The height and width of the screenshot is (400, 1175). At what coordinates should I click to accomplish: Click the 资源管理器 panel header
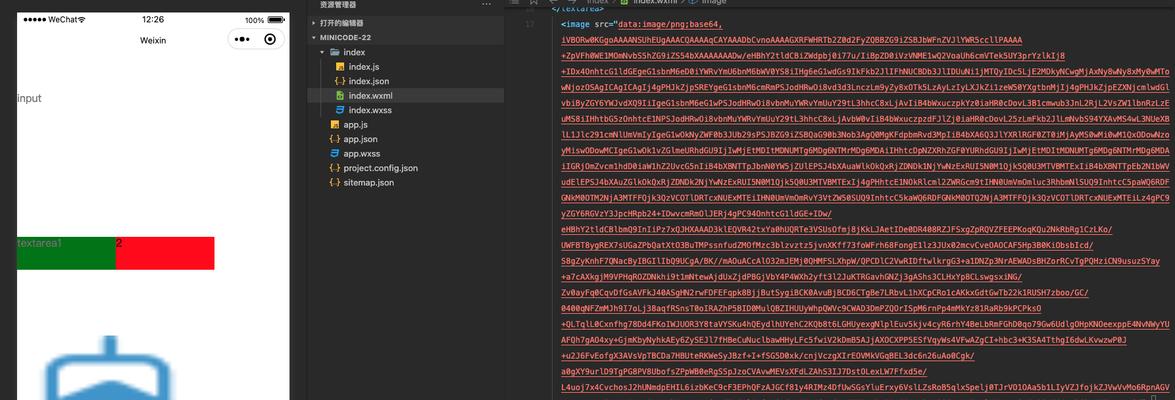pyautogui.click(x=338, y=4)
